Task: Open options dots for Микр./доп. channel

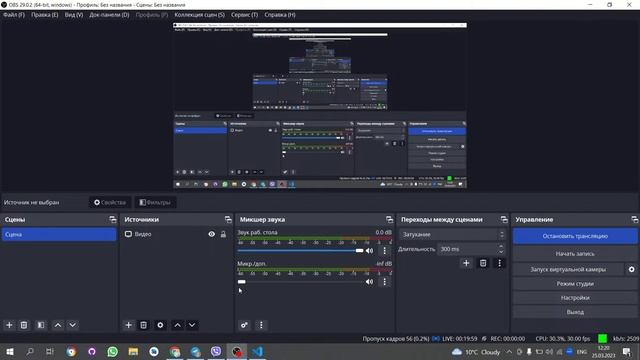Action: pyautogui.click(x=384, y=282)
